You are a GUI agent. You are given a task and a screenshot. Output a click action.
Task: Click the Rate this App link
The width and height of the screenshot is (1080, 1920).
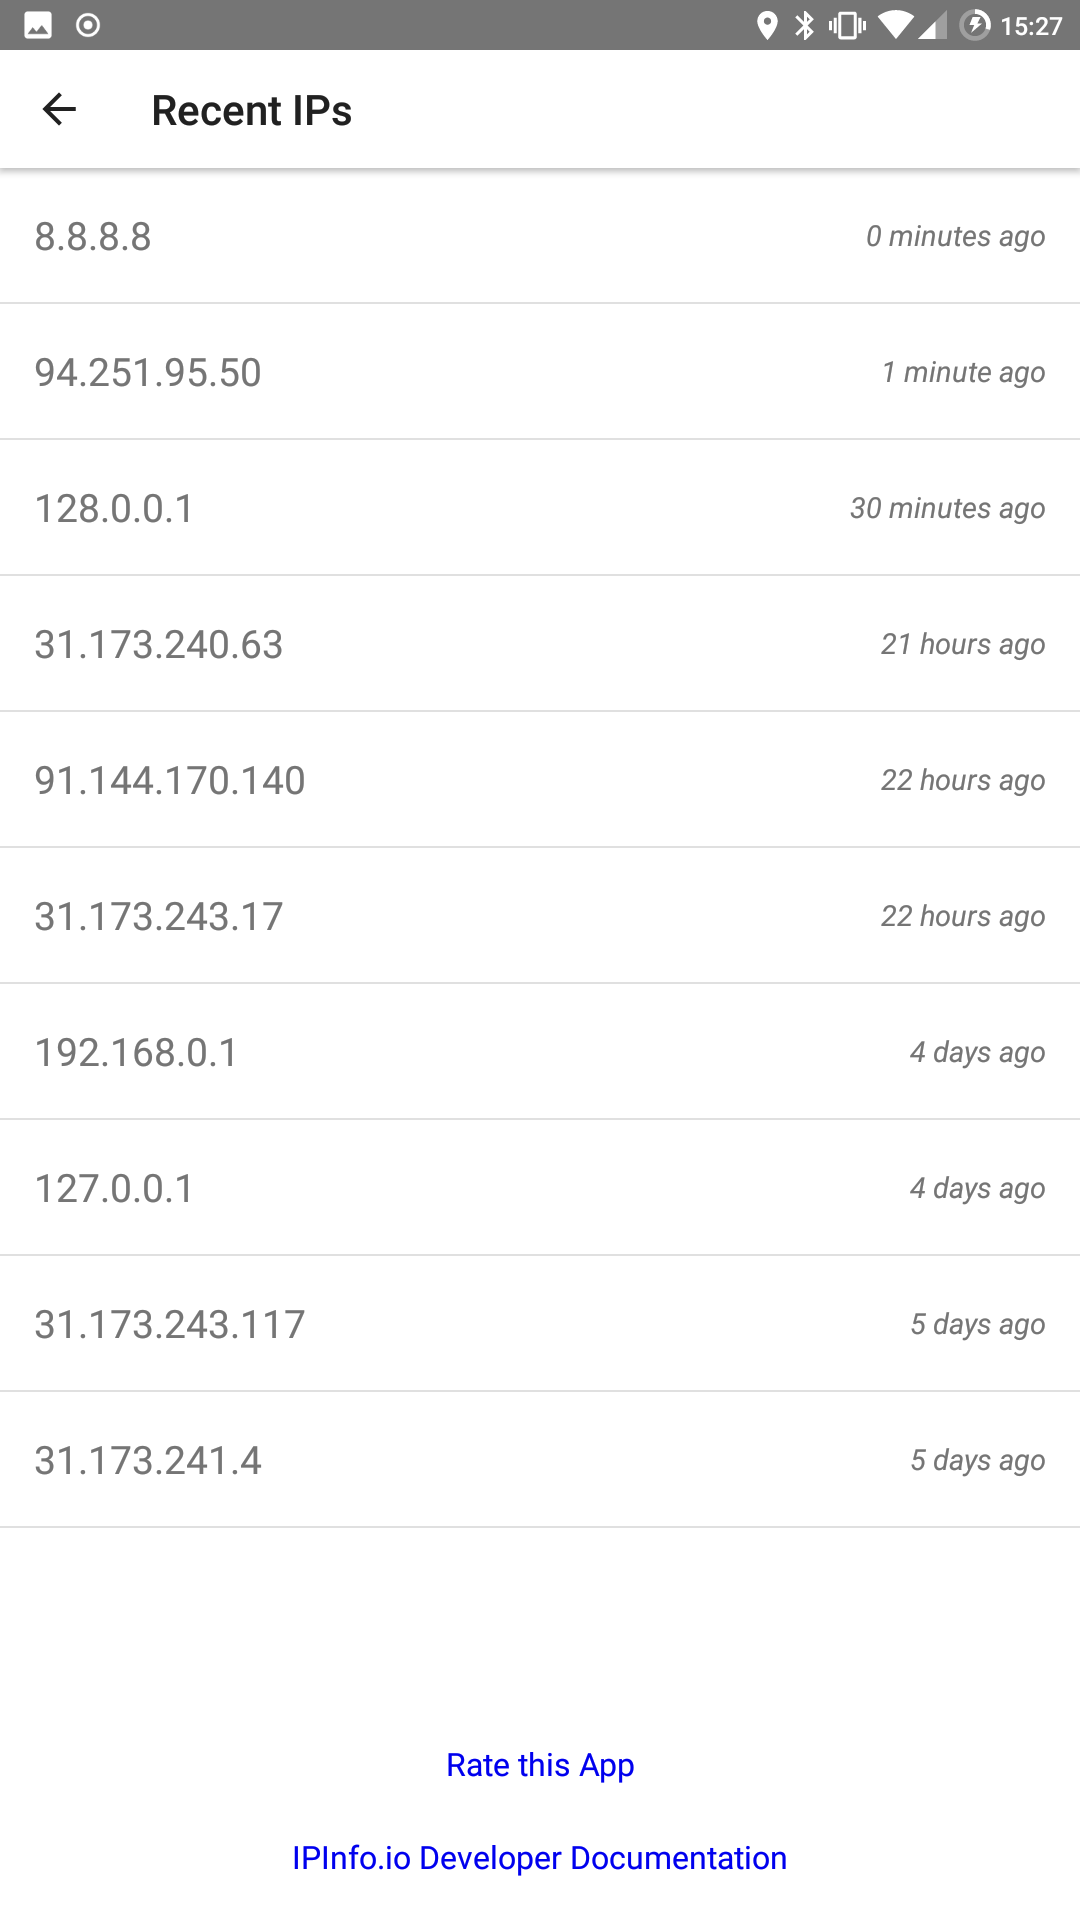540,1765
